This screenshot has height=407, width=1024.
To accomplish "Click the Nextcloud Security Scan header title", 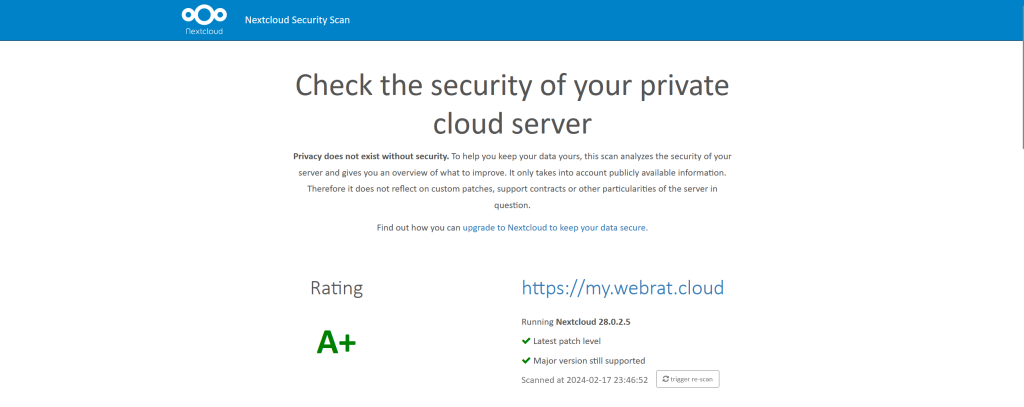I will [297, 20].
